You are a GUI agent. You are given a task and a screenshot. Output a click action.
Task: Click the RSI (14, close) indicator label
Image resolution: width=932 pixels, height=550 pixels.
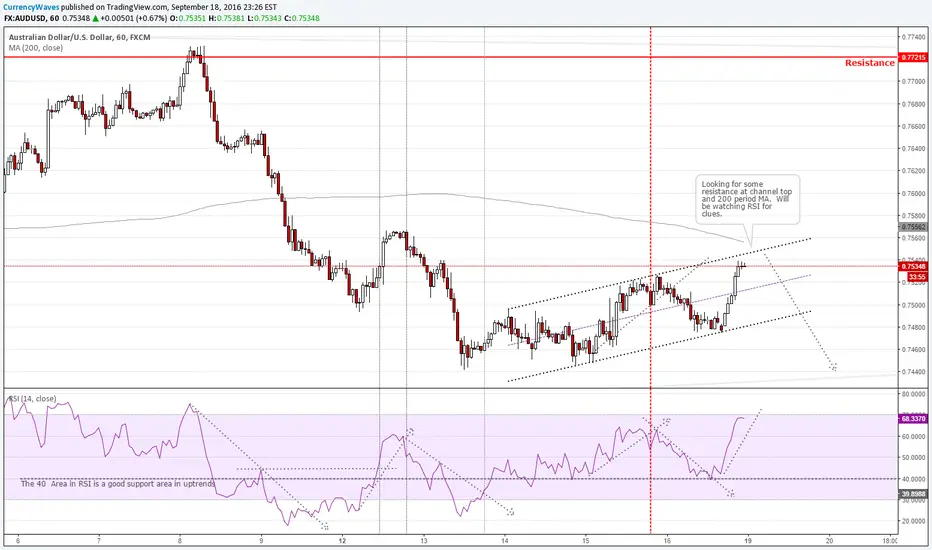[x=33, y=398]
